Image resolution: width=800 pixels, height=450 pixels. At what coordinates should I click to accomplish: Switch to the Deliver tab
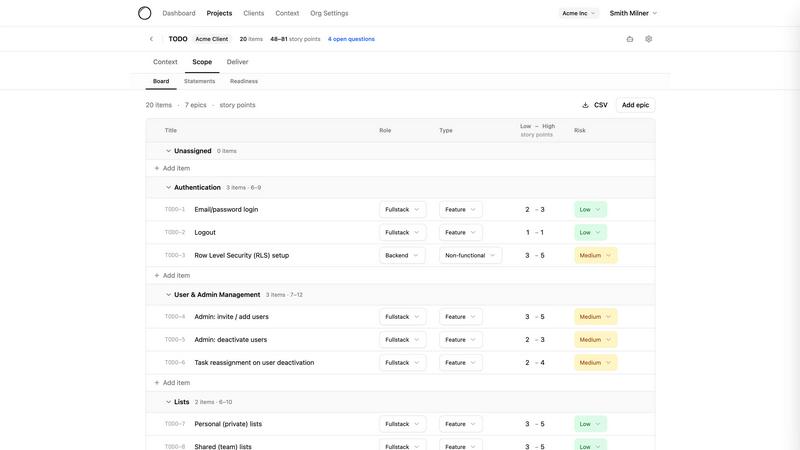(237, 62)
